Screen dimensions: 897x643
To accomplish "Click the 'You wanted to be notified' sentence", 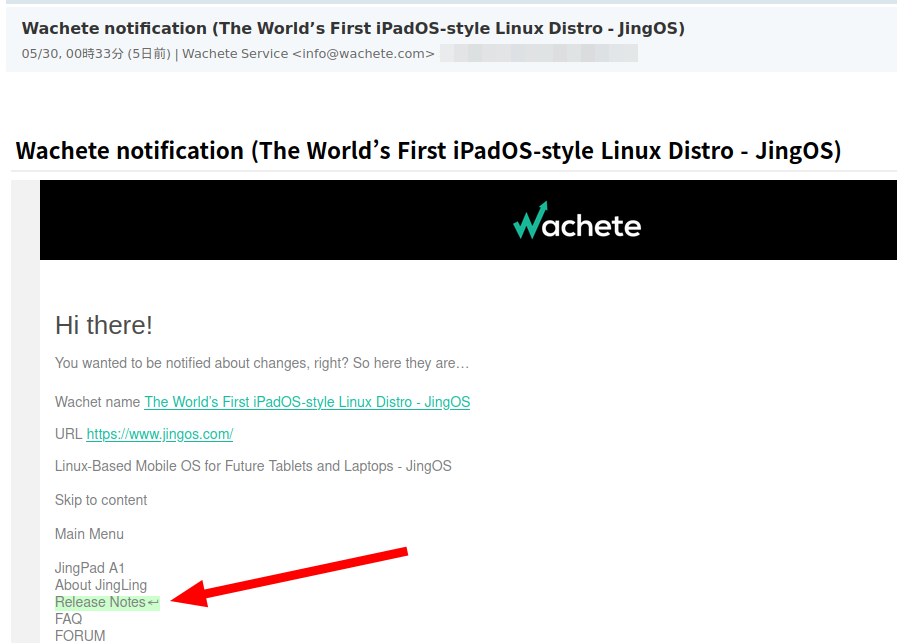I will click(x=262, y=363).
